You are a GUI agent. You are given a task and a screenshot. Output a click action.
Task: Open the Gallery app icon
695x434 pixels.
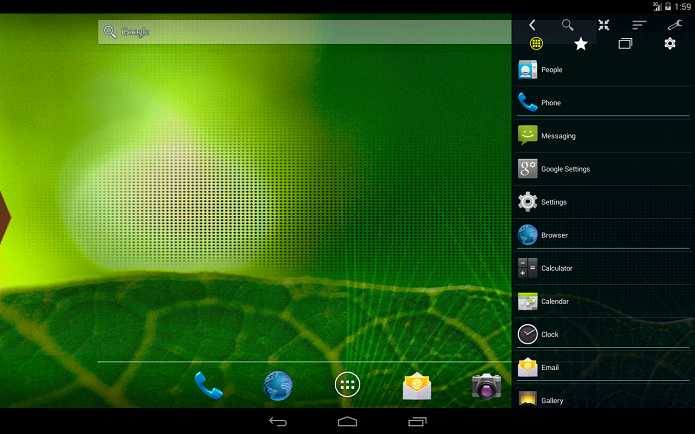[527, 399]
